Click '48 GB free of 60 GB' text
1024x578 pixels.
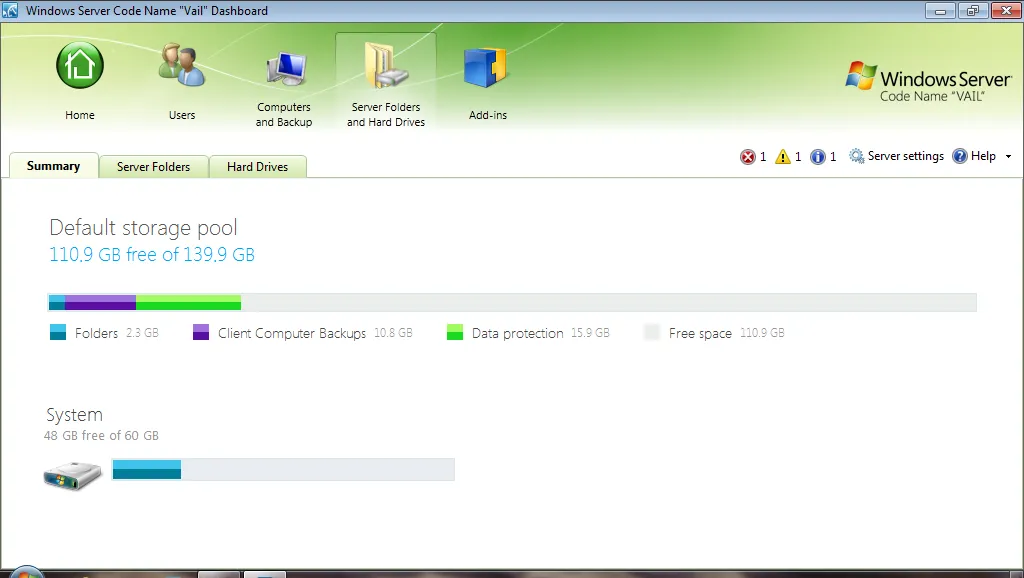(101, 436)
